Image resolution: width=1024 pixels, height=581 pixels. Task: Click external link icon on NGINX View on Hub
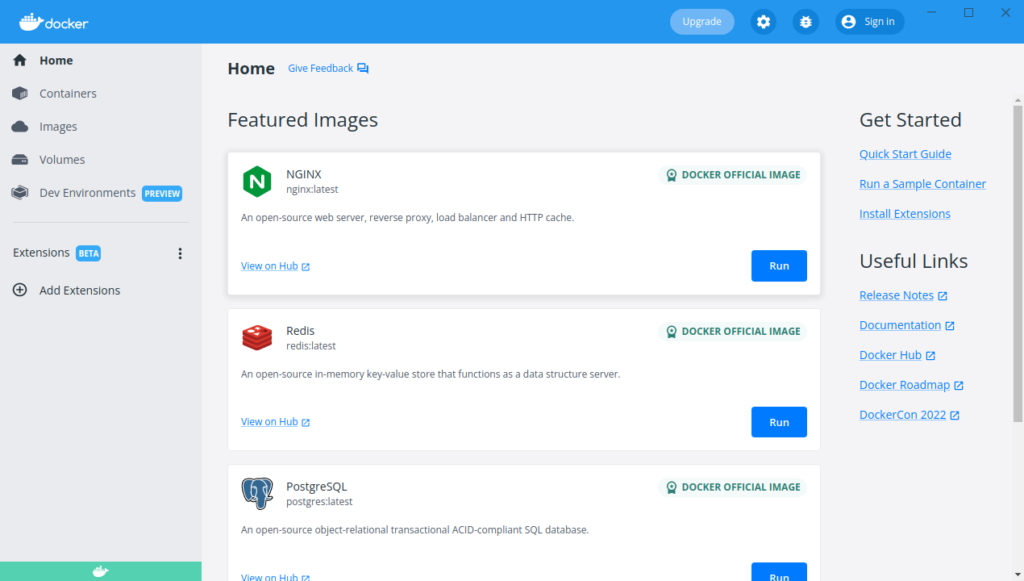click(306, 267)
